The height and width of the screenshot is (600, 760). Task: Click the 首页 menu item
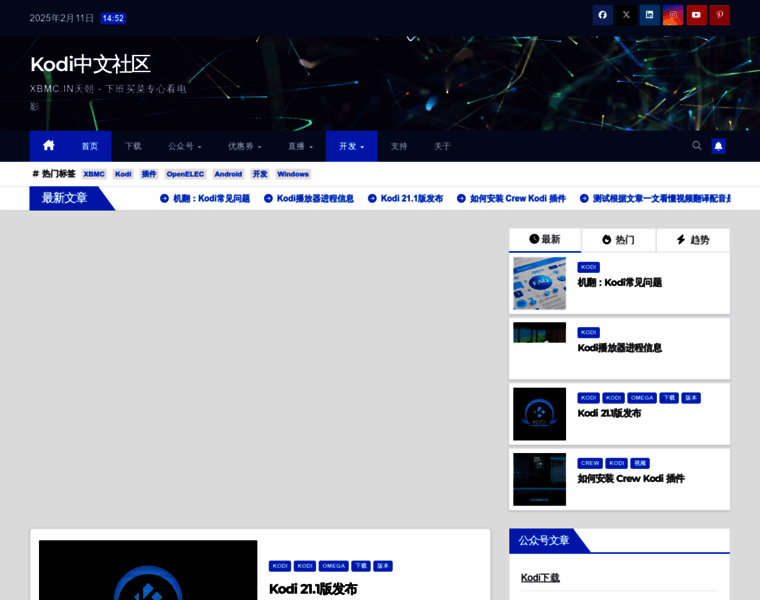[90, 146]
